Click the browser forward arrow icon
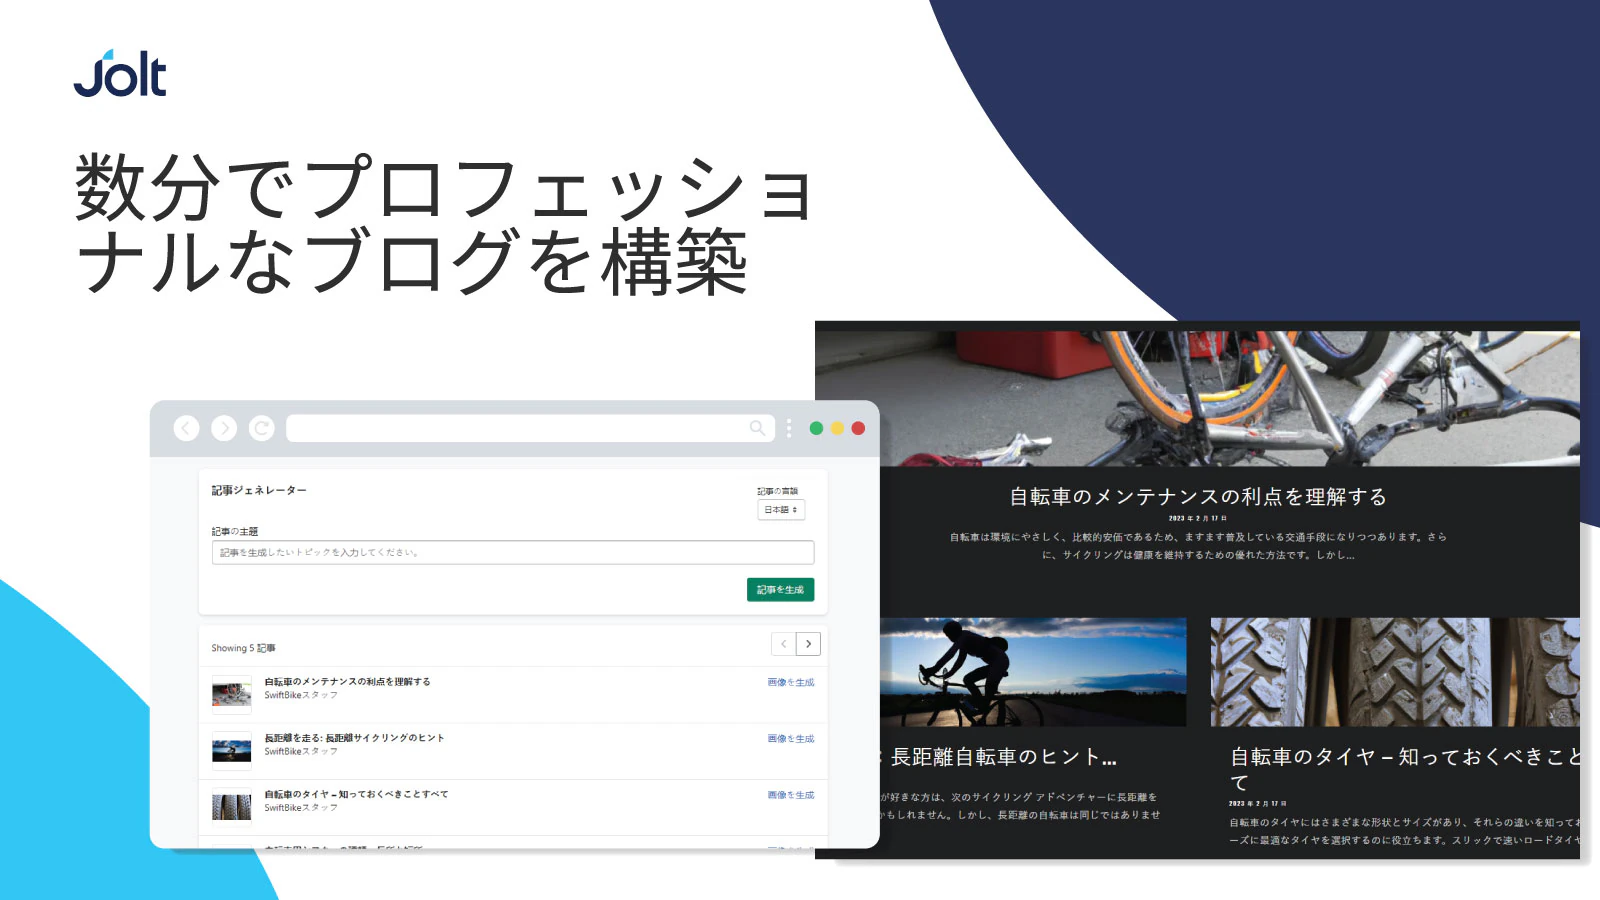Image resolution: width=1600 pixels, height=900 pixels. [224, 428]
